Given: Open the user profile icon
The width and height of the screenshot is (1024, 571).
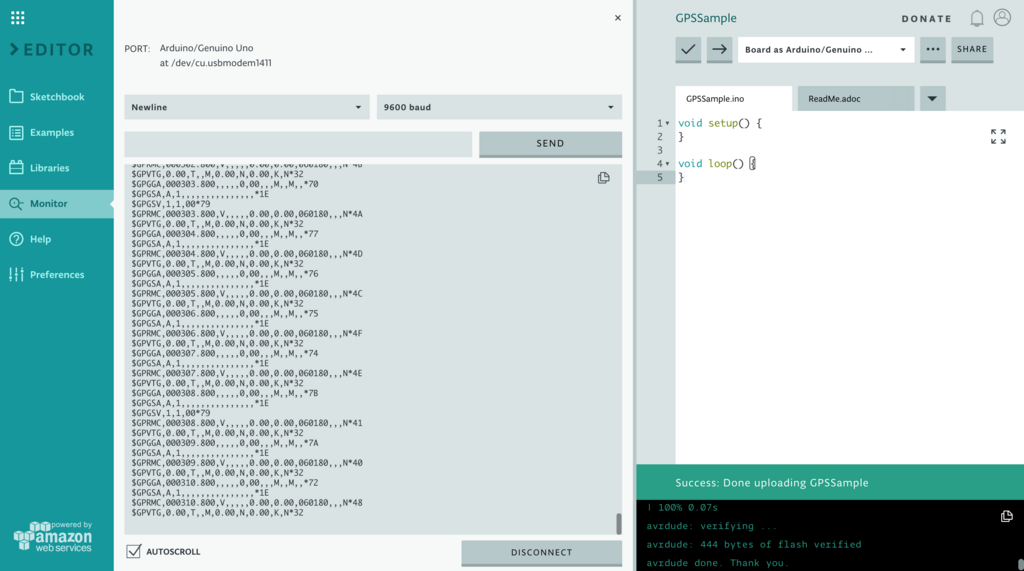Looking at the screenshot, I should point(1002,18).
